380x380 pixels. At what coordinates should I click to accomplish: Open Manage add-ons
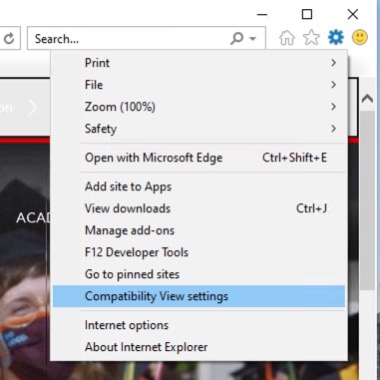pos(199,230)
